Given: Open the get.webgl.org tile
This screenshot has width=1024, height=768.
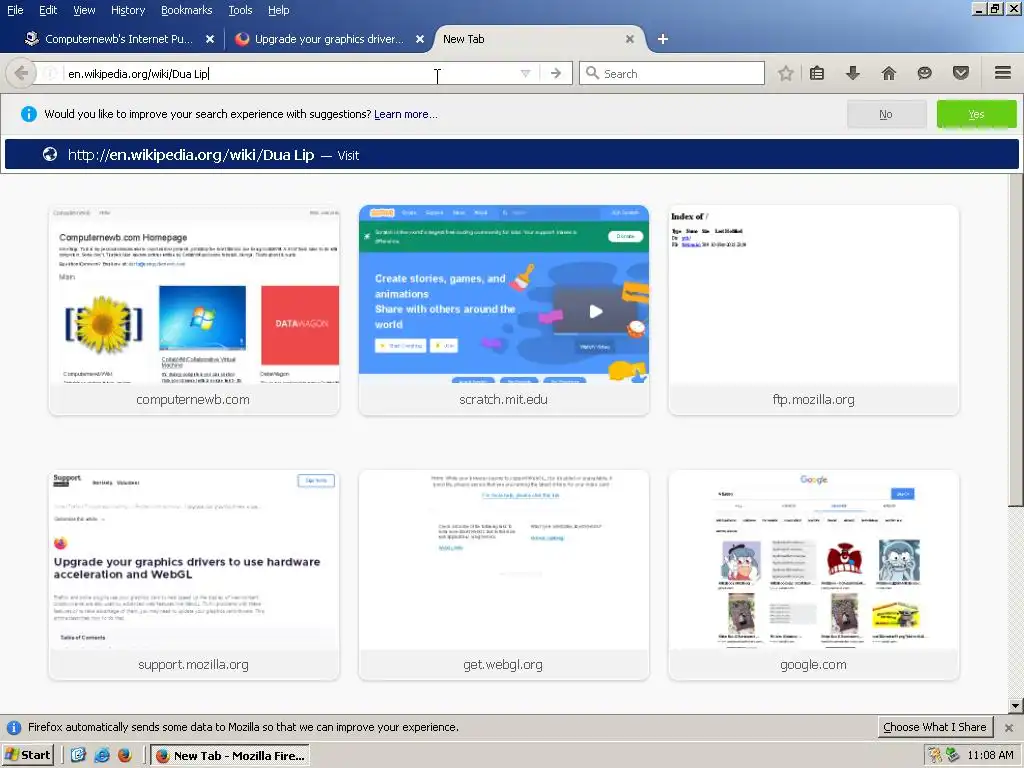Looking at the screenshot, I should click(x=504, y=575).
